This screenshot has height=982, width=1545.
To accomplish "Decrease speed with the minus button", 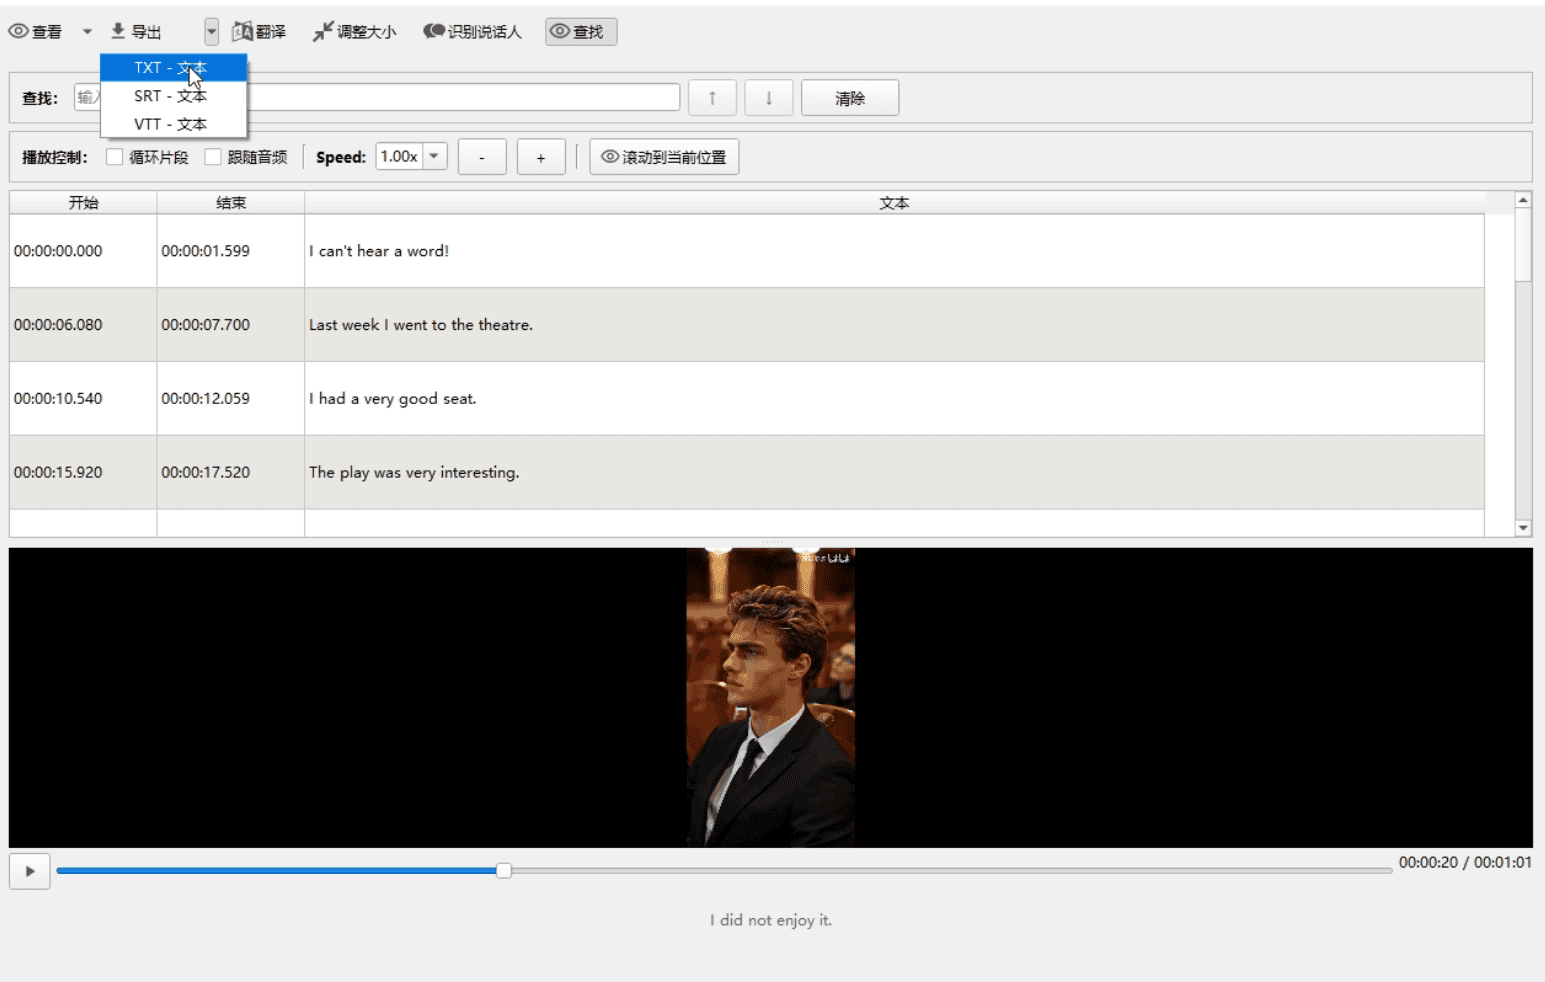I will (482, 157).
